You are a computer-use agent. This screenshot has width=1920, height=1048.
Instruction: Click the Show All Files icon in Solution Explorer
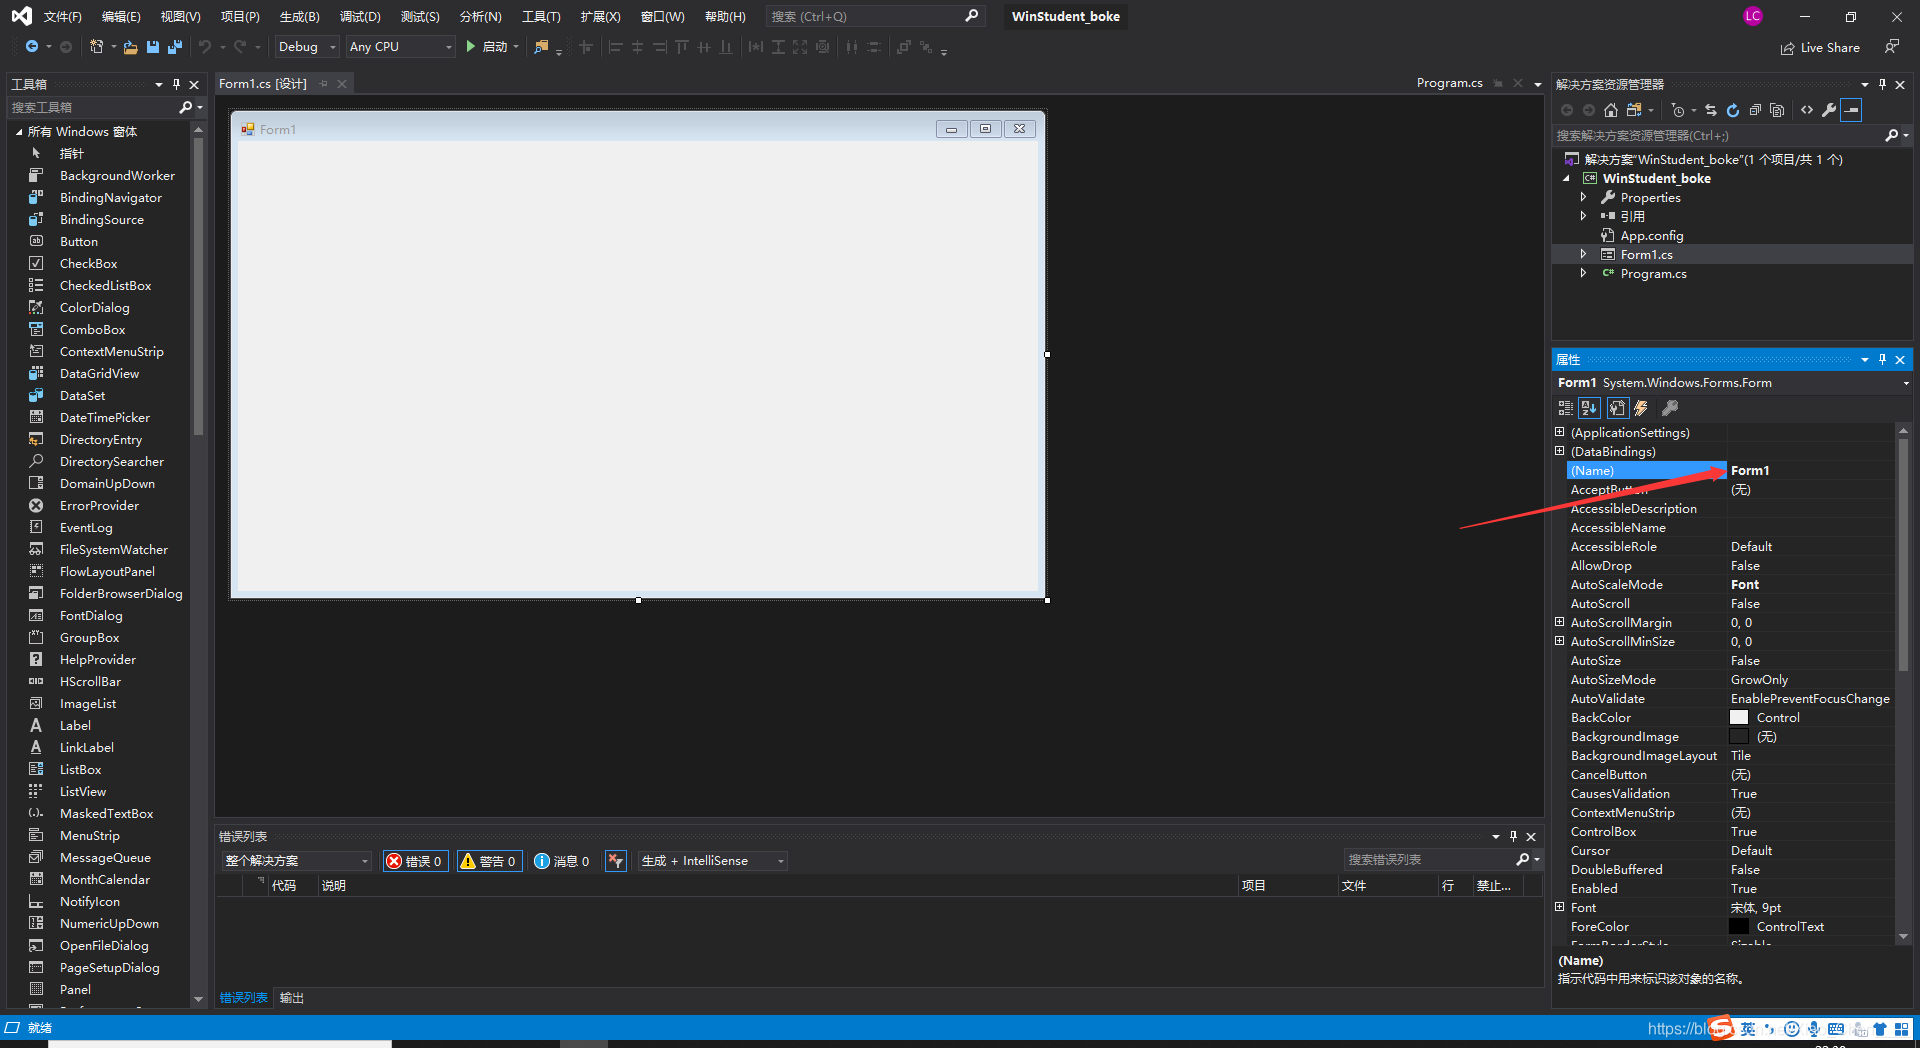coord(1777,110)
